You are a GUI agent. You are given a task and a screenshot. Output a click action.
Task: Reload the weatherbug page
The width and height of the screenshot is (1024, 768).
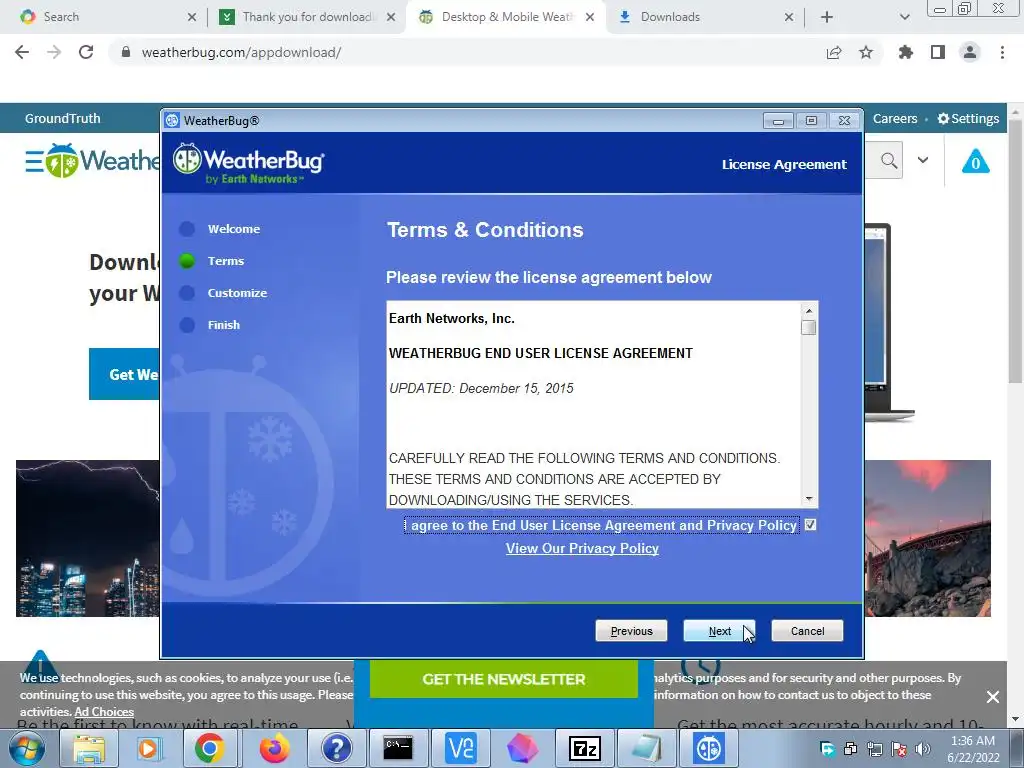click(86, 52)
